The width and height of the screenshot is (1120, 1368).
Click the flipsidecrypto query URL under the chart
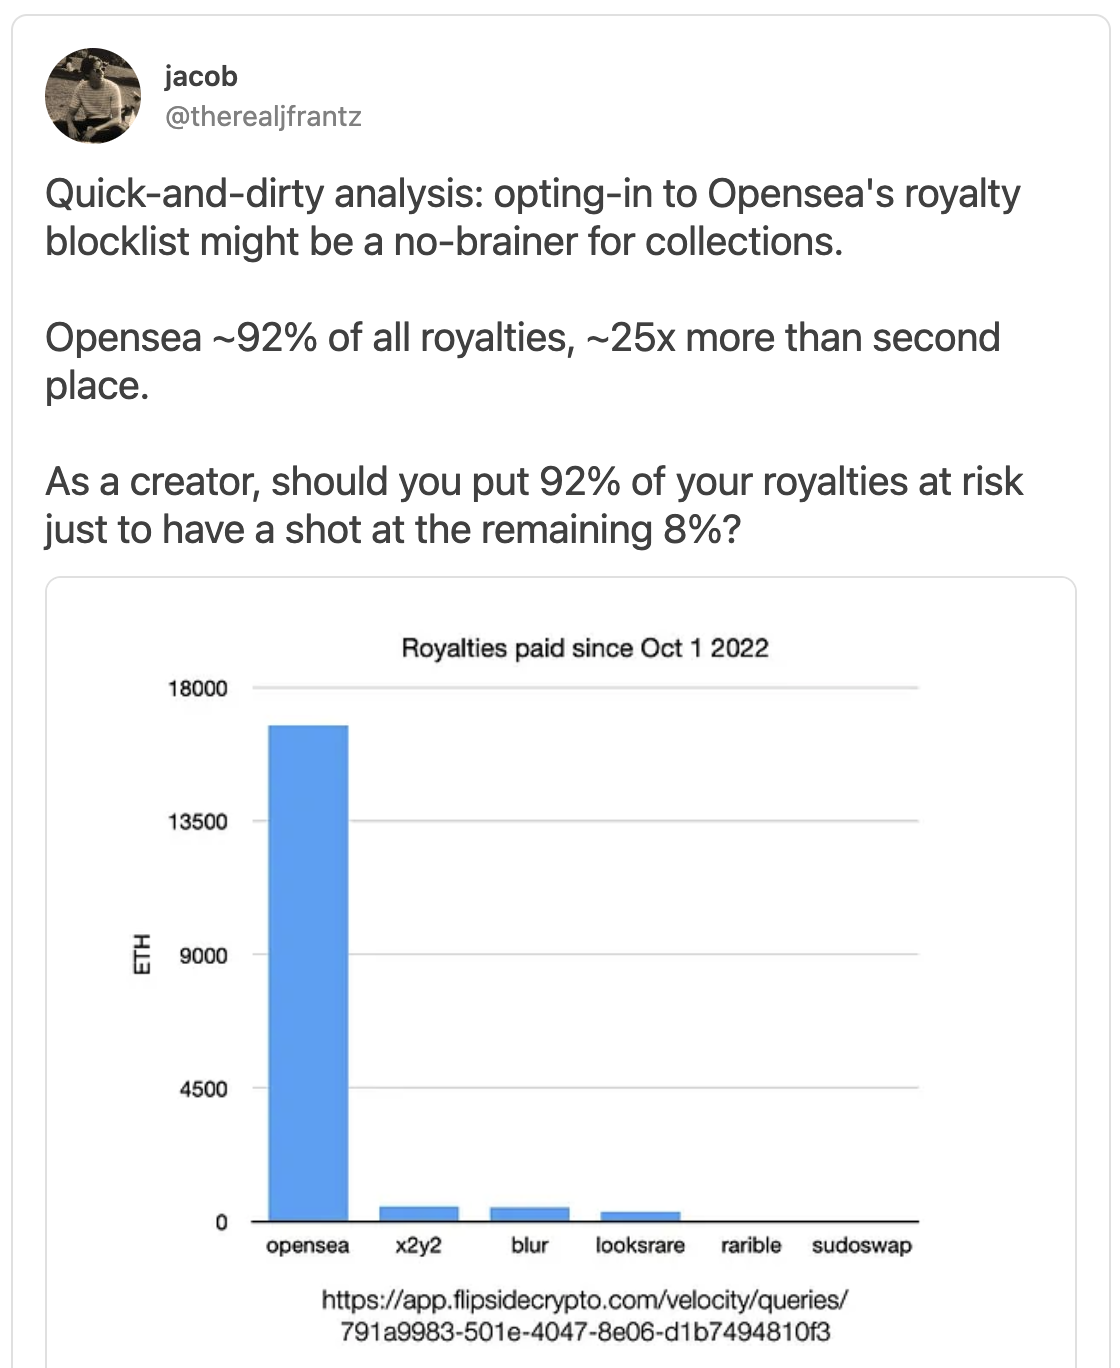click(585, 1315)
